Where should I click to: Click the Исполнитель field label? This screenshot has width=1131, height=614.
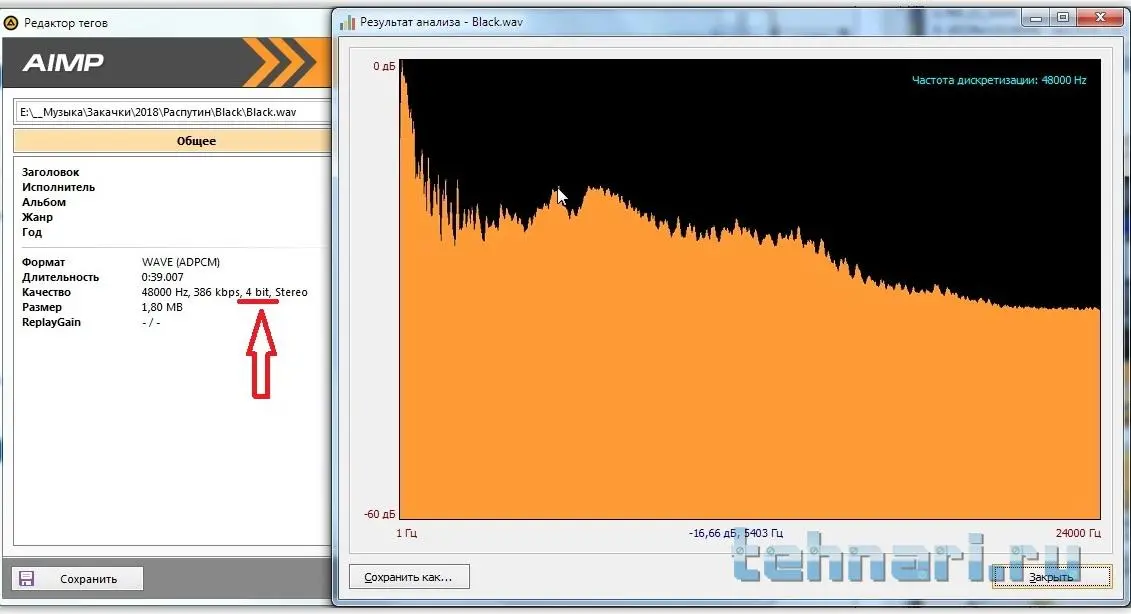click(58, 187)
